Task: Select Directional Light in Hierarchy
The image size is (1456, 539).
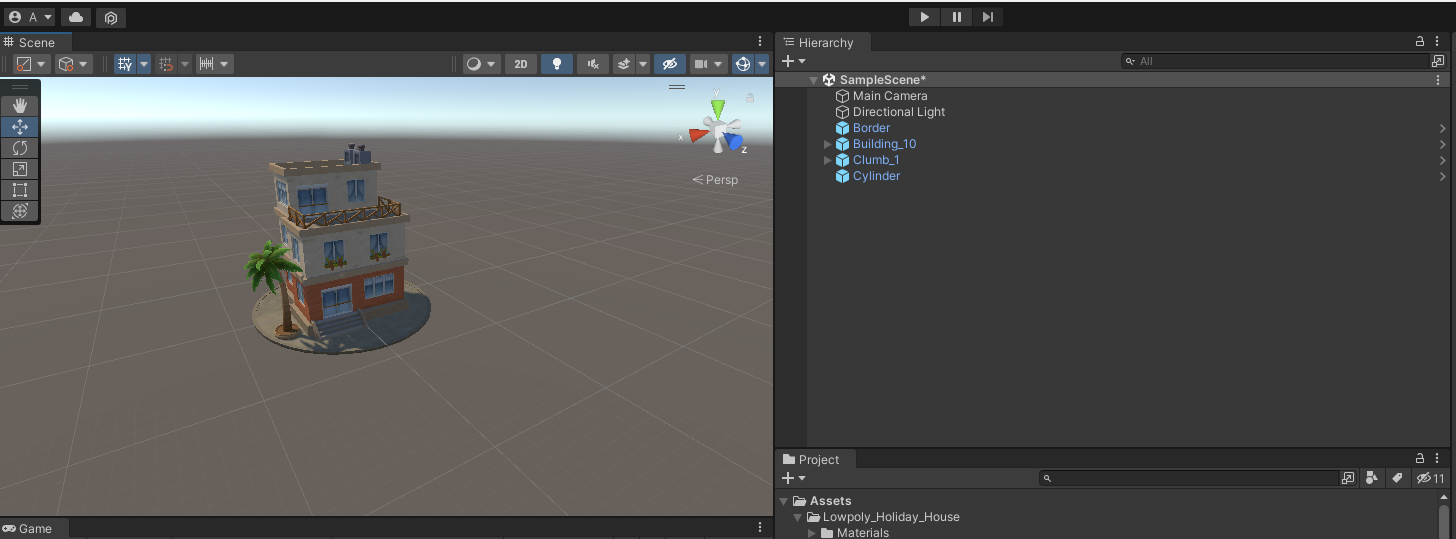Action: click(x=898, y=112)
